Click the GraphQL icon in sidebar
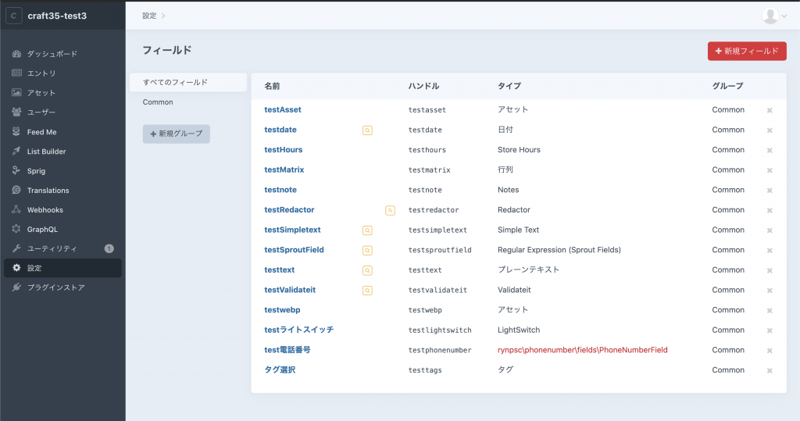This screenshot has width=800, height=421. (17, 229)
